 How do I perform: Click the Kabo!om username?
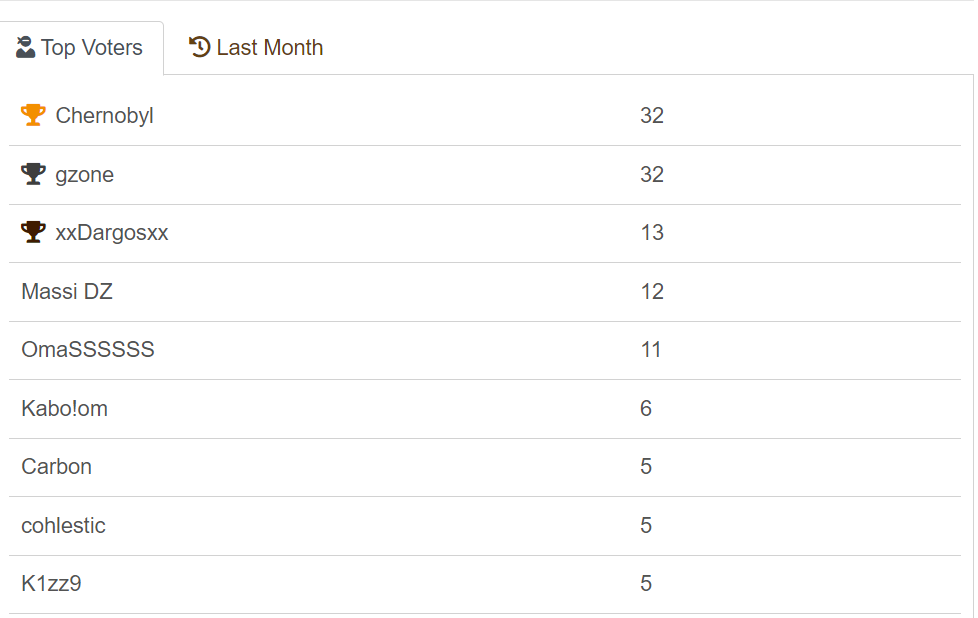[x=64, y=408]
